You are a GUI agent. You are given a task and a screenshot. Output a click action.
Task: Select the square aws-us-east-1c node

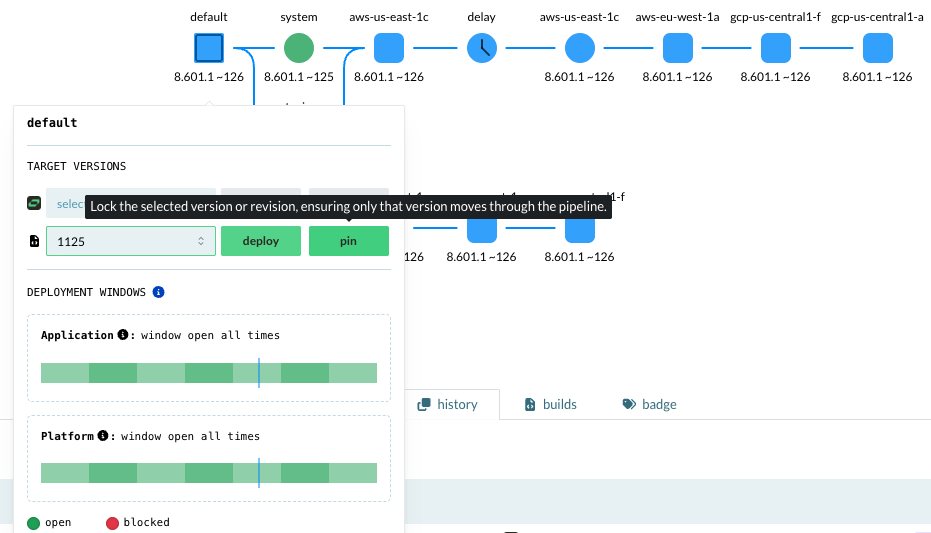[x=389, y=48]
